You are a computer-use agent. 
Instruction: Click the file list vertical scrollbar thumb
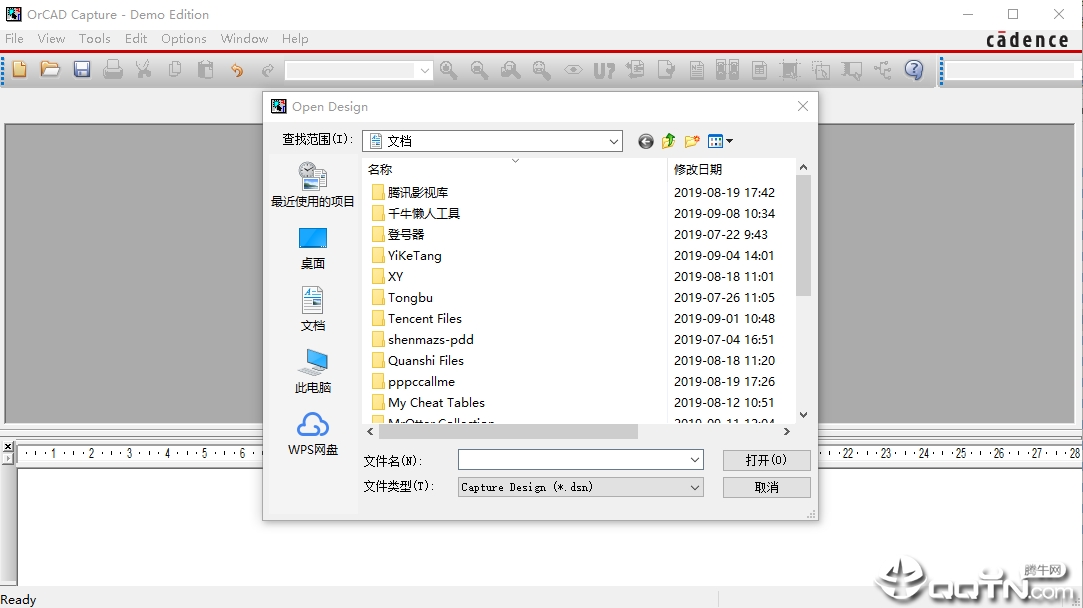pyautogui.click(x=803, y=235)
